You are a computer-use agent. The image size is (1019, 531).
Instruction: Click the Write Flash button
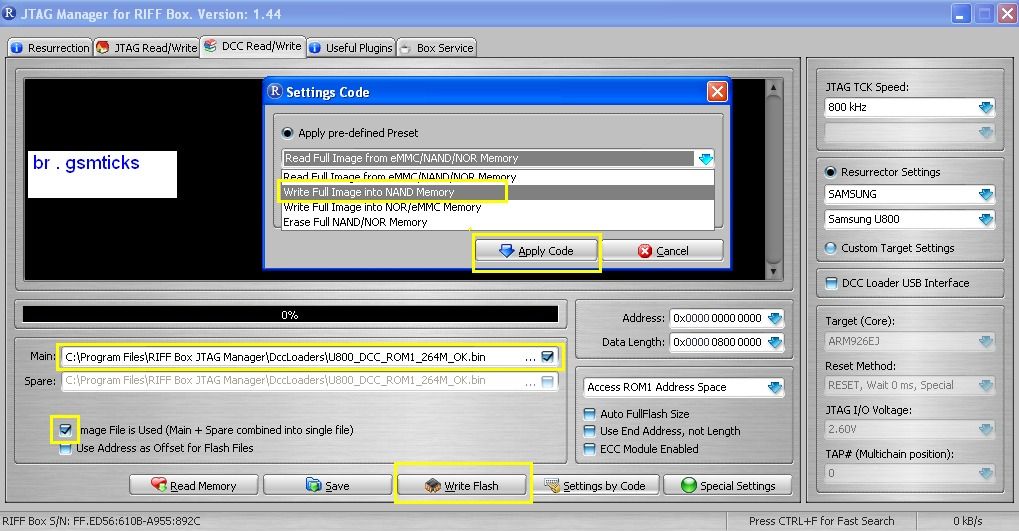pos(461,486)
